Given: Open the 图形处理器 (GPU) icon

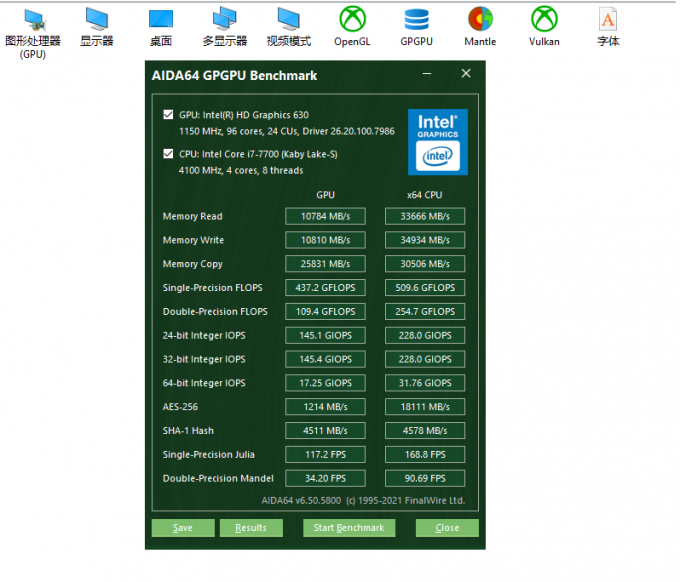Looking at the screenshot, I should click(33, 33).
